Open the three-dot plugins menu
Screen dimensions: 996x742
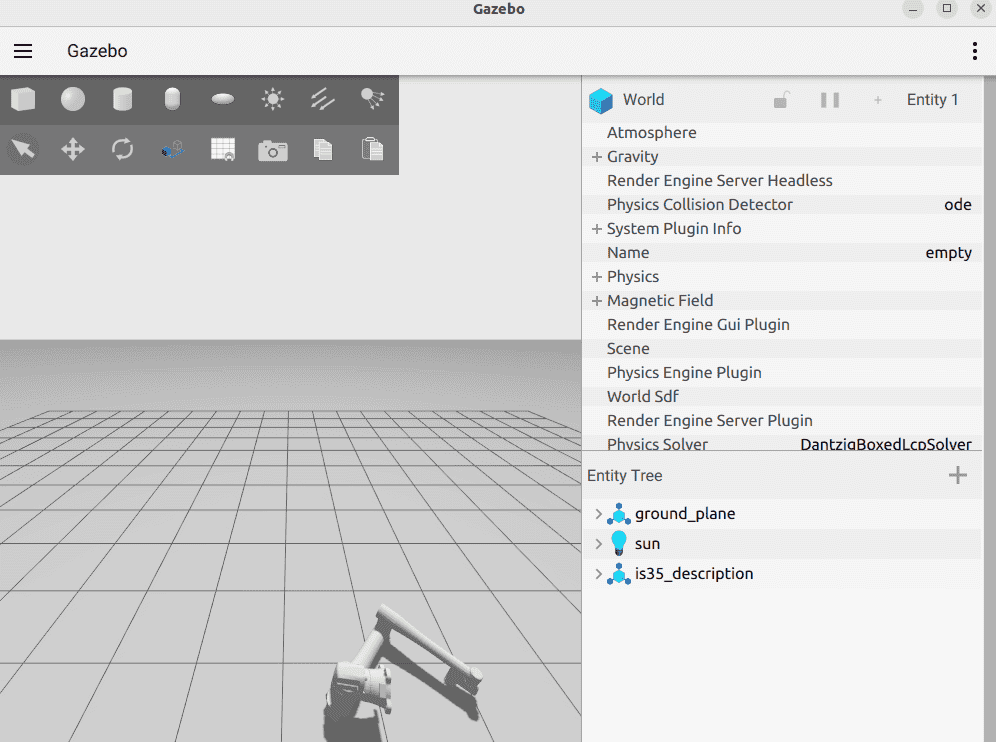[974, 51]
